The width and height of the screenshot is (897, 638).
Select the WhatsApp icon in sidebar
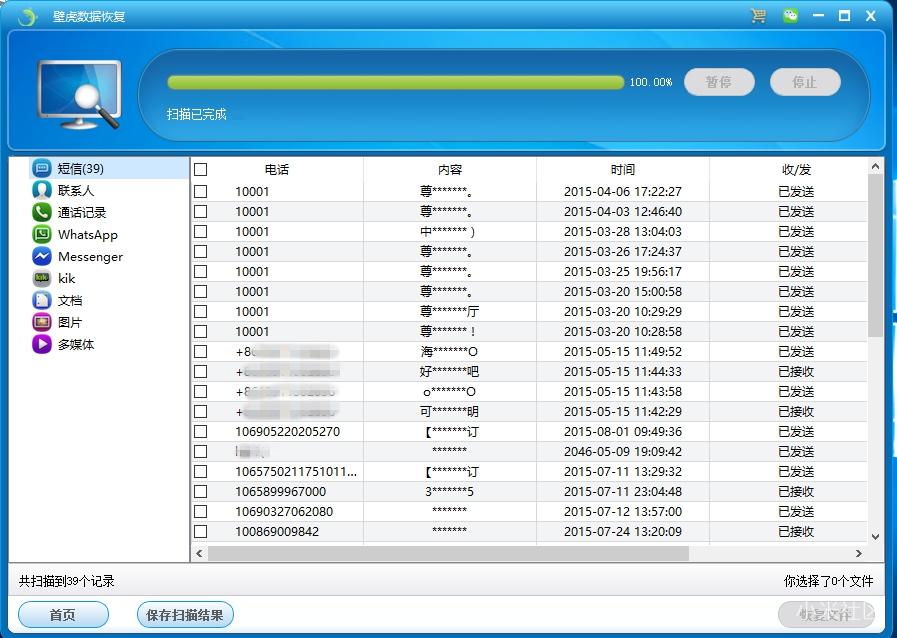(x=42, y=234)
